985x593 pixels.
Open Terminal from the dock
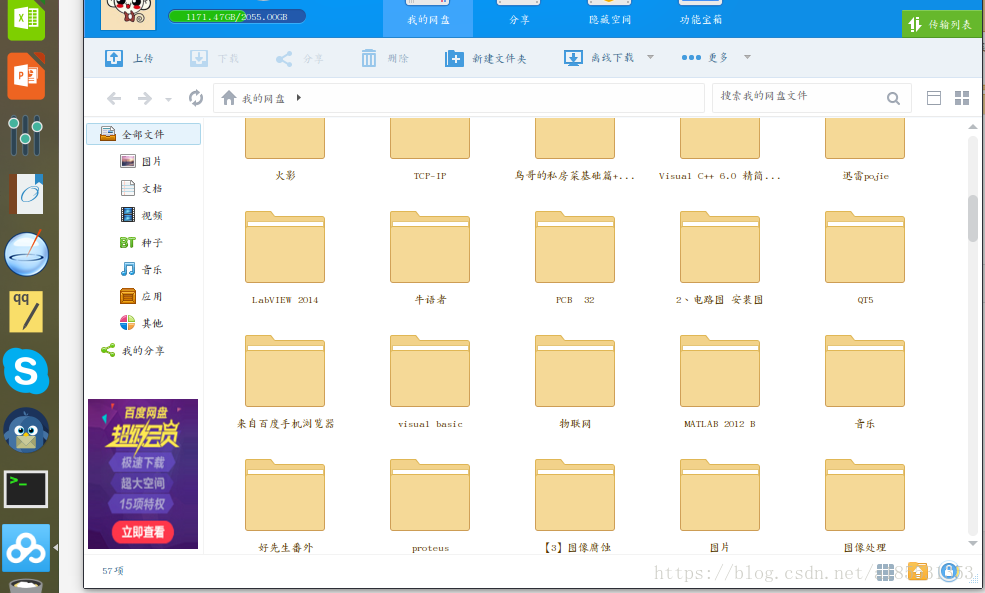26,489
